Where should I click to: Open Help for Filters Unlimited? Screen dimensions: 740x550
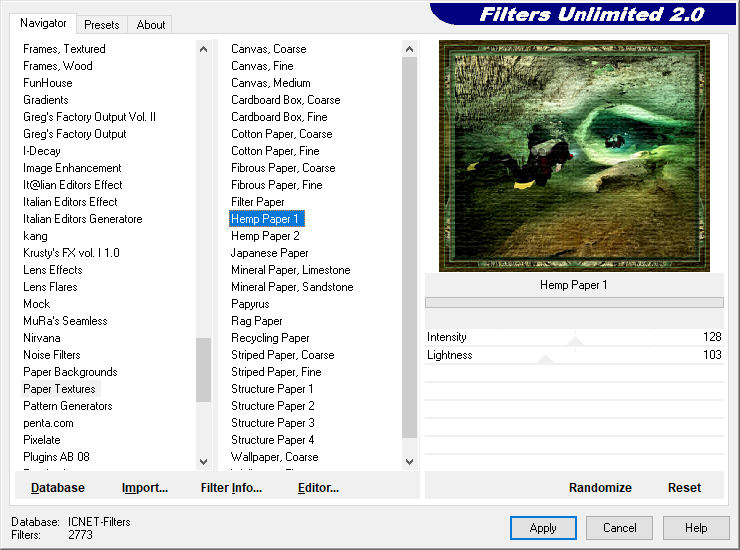pos(696,527)
